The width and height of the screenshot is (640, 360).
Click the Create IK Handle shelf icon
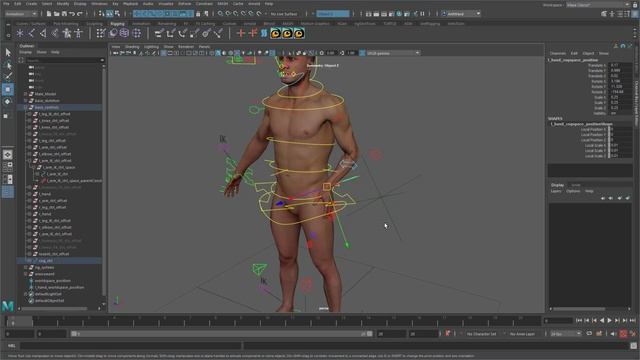coord(43,33)
